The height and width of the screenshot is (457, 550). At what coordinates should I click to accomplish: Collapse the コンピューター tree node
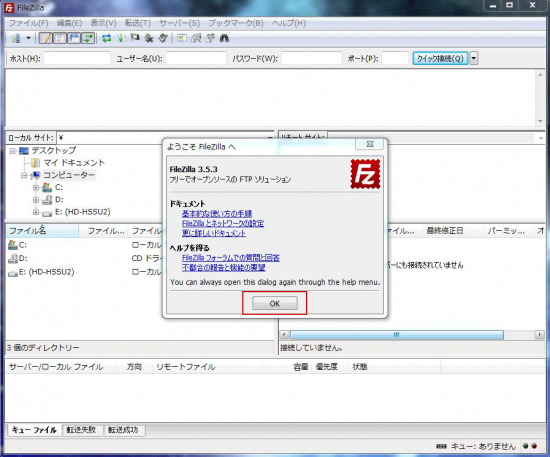[x=24, y=175]
